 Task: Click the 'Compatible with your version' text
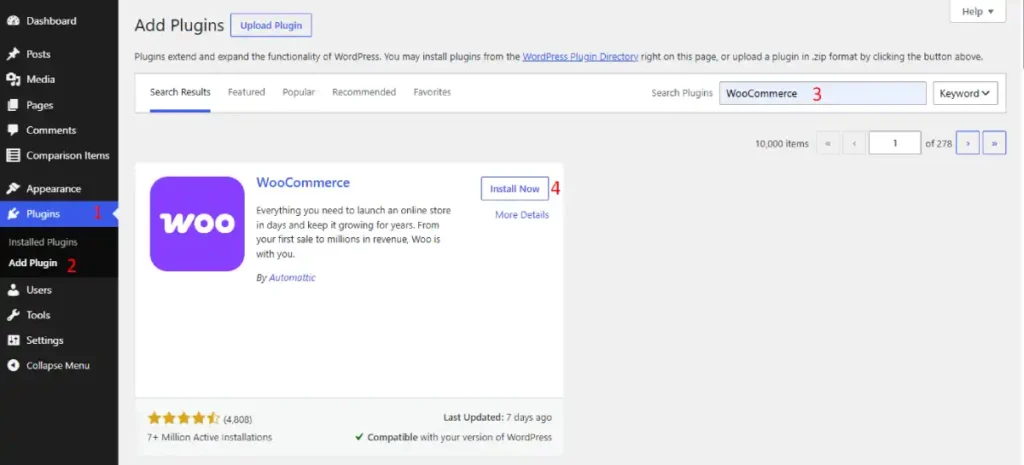[x=459, y=438]
